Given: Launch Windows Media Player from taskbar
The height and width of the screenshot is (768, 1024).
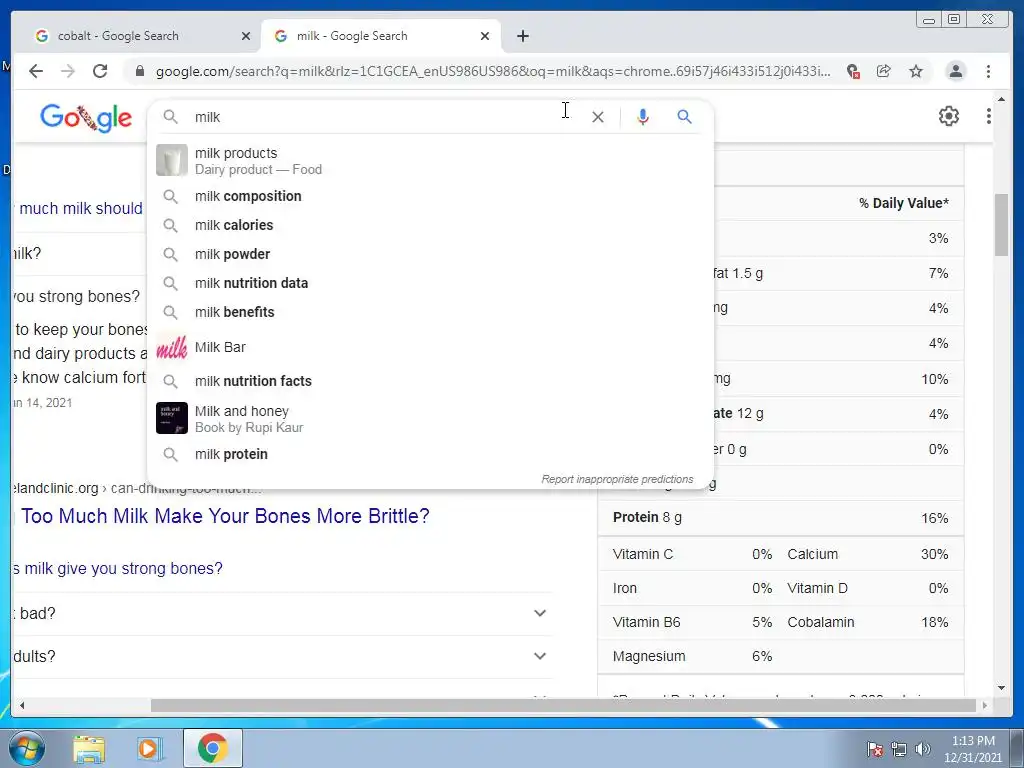Looking at the screenshot, I should [148, 748].
